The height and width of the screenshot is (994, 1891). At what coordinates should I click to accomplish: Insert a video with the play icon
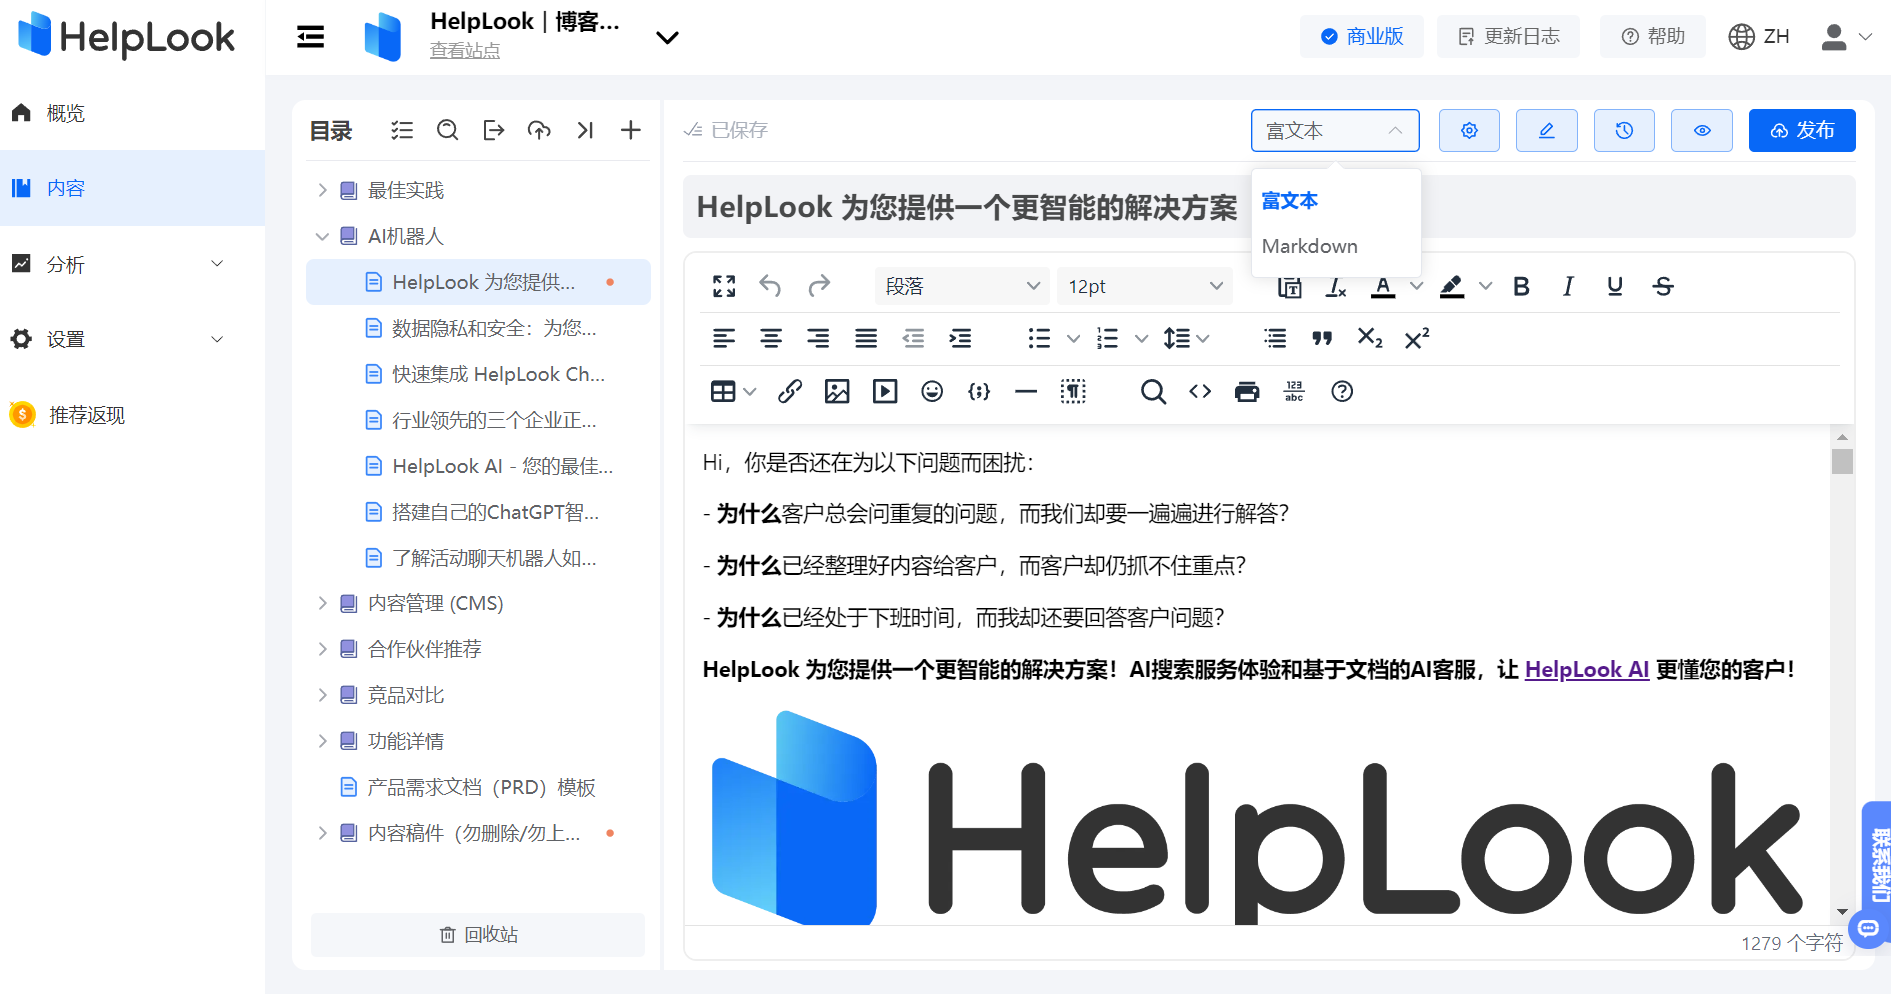pyautogui.click(x=885, y=391)
